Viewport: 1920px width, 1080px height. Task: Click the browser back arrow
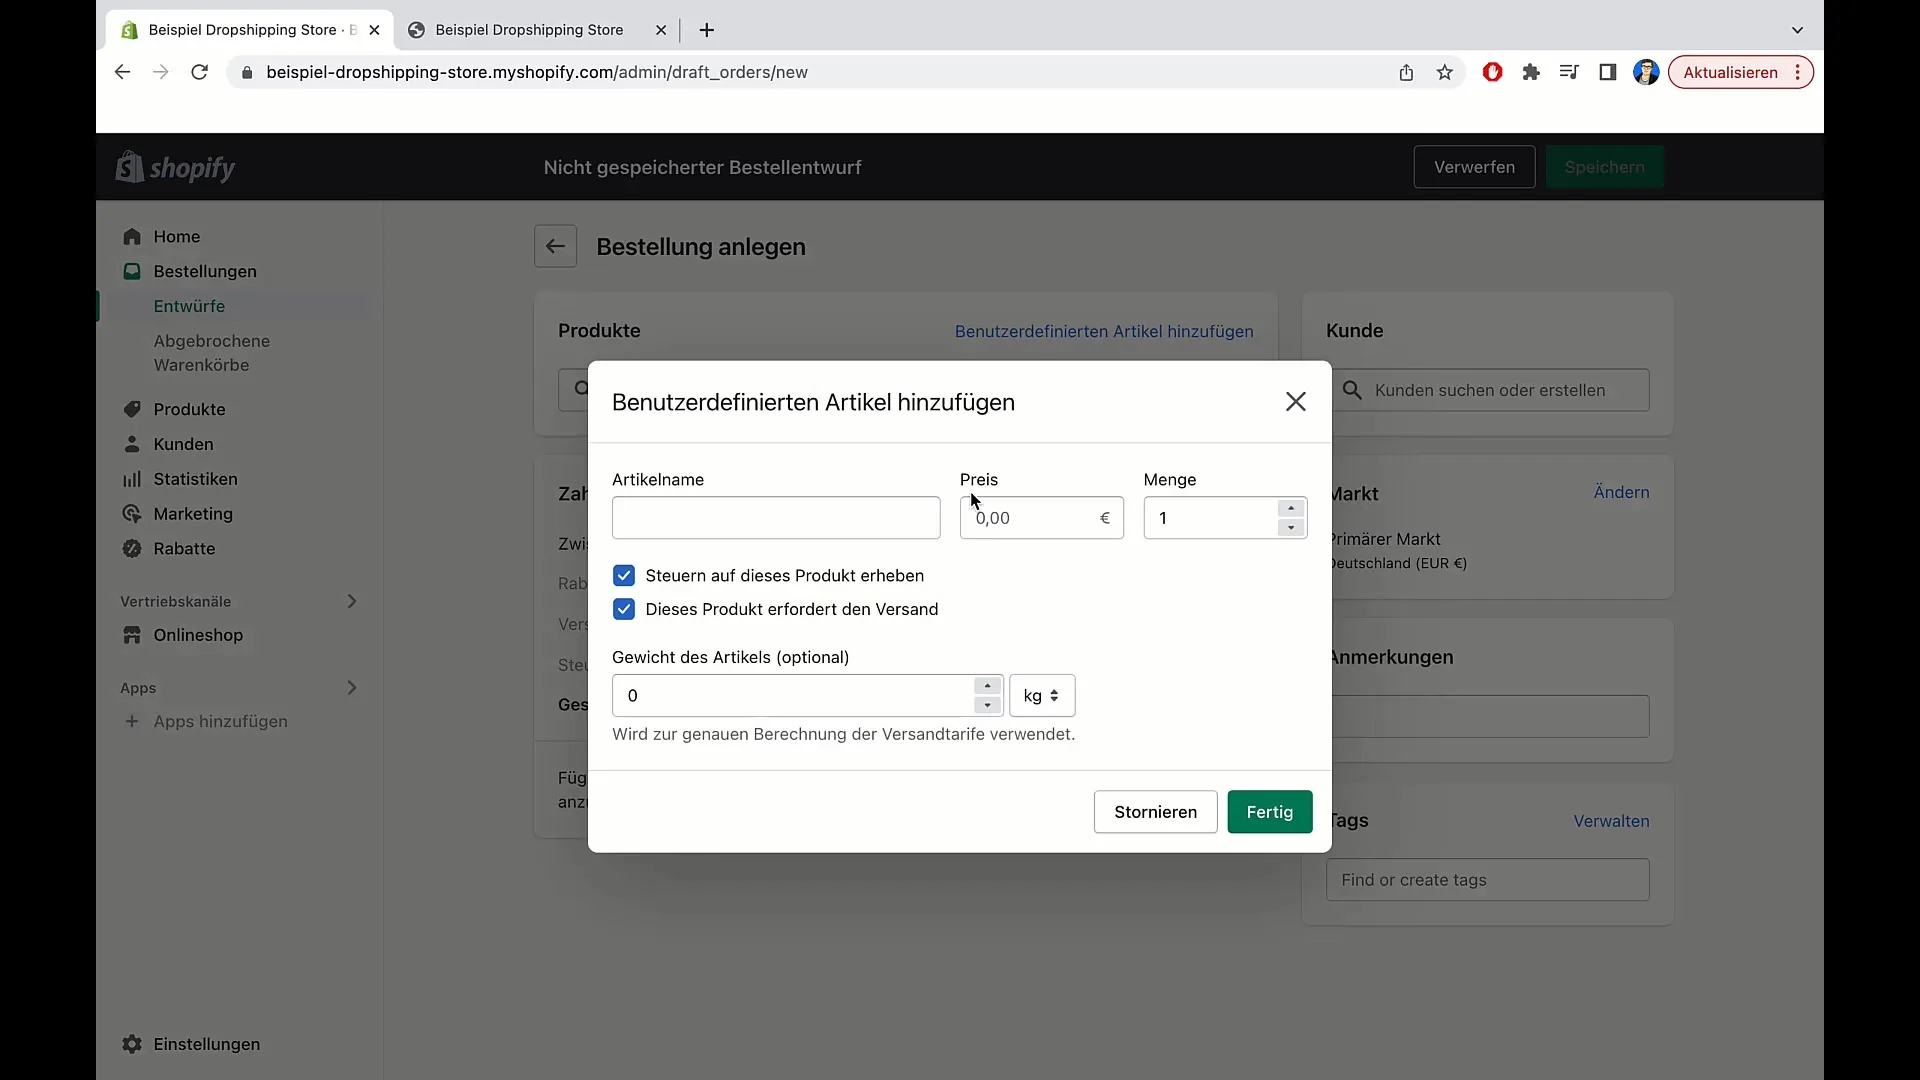(x=122, y=72)
